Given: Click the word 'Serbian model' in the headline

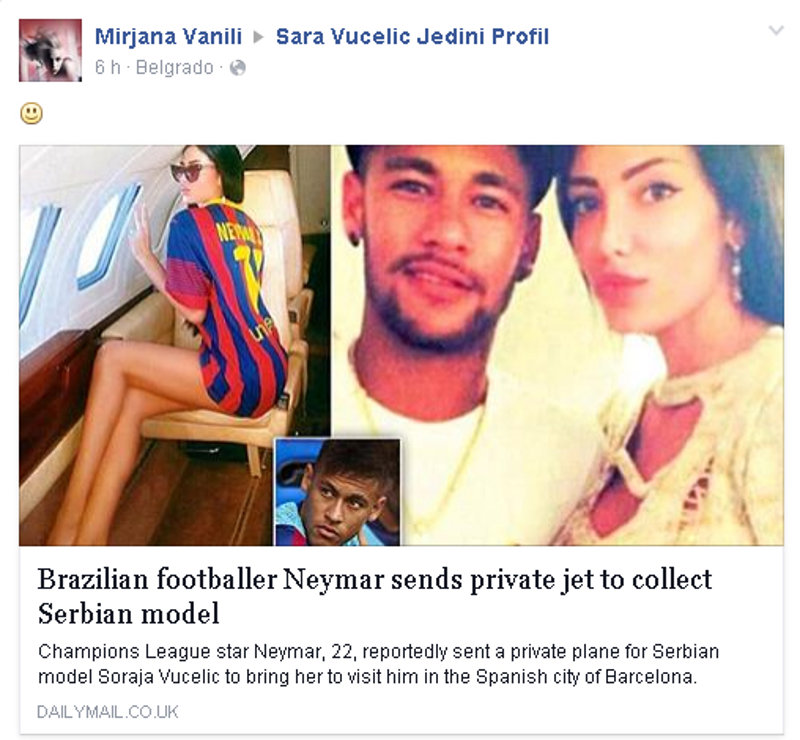Looking at the screenshot, I should pyautogui.click(x=129, y=613).
